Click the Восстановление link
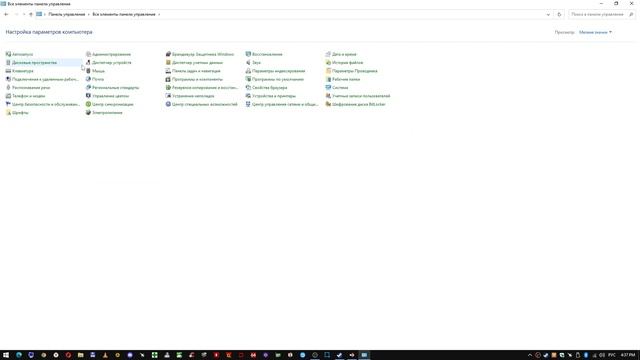640x360 pixels. point(267,54)
